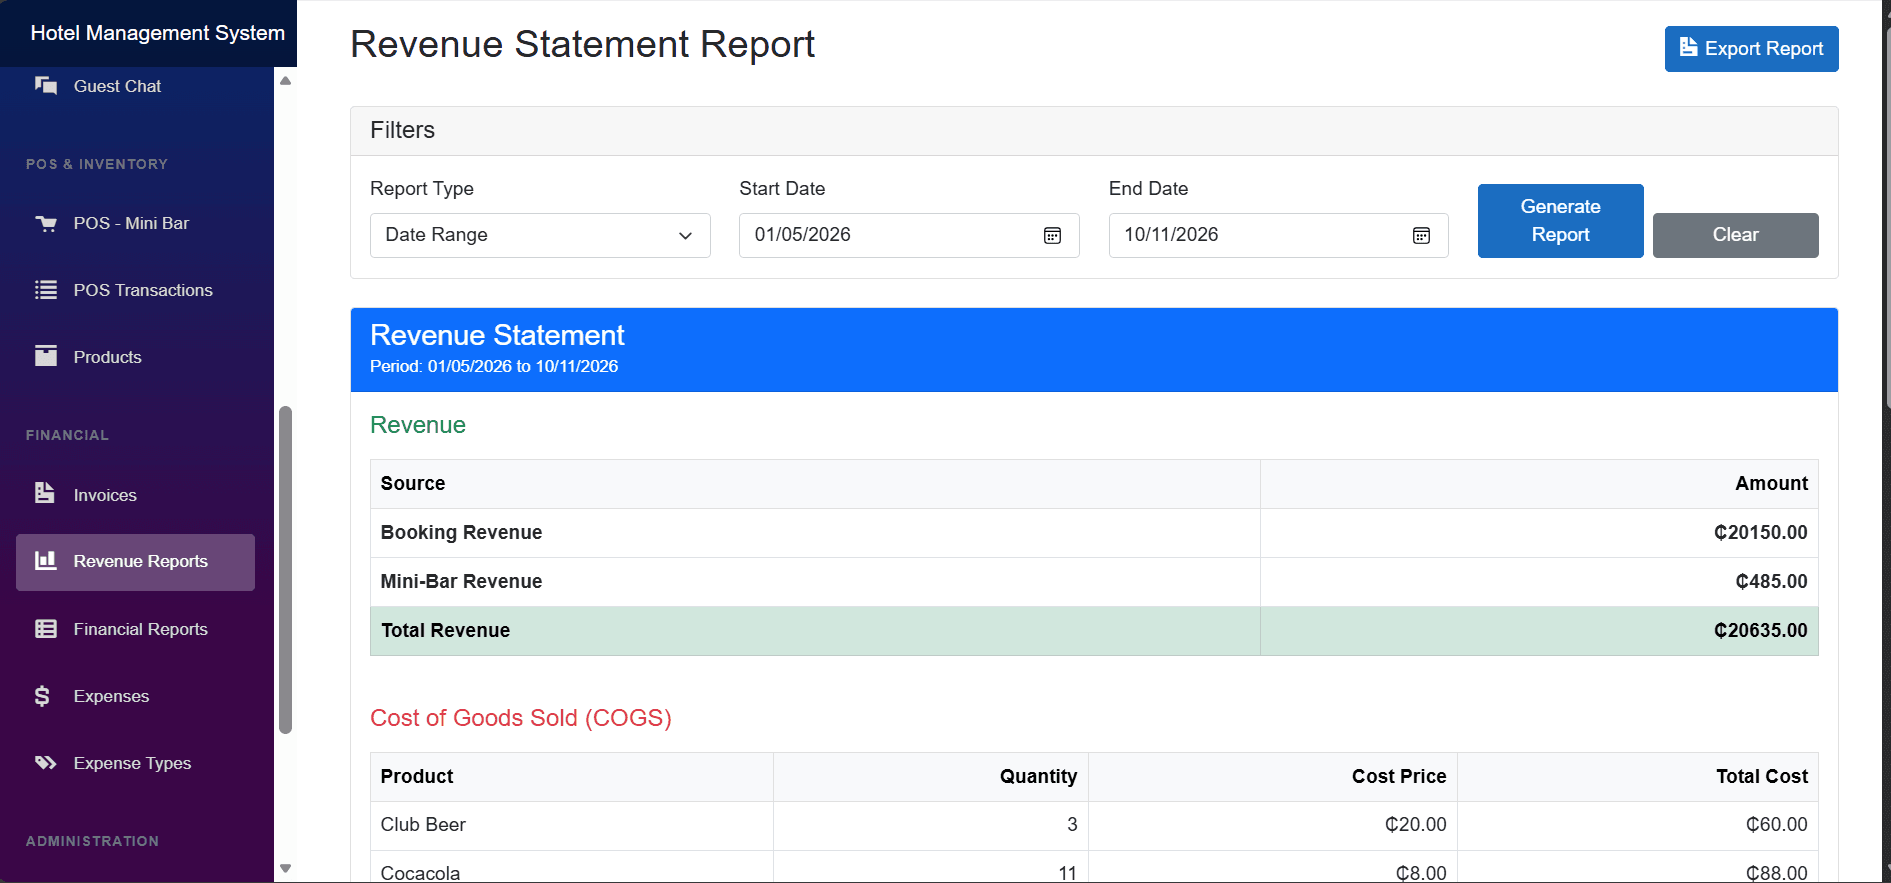
Task: Click the Export Report file icon
Action: [1689, 48]
